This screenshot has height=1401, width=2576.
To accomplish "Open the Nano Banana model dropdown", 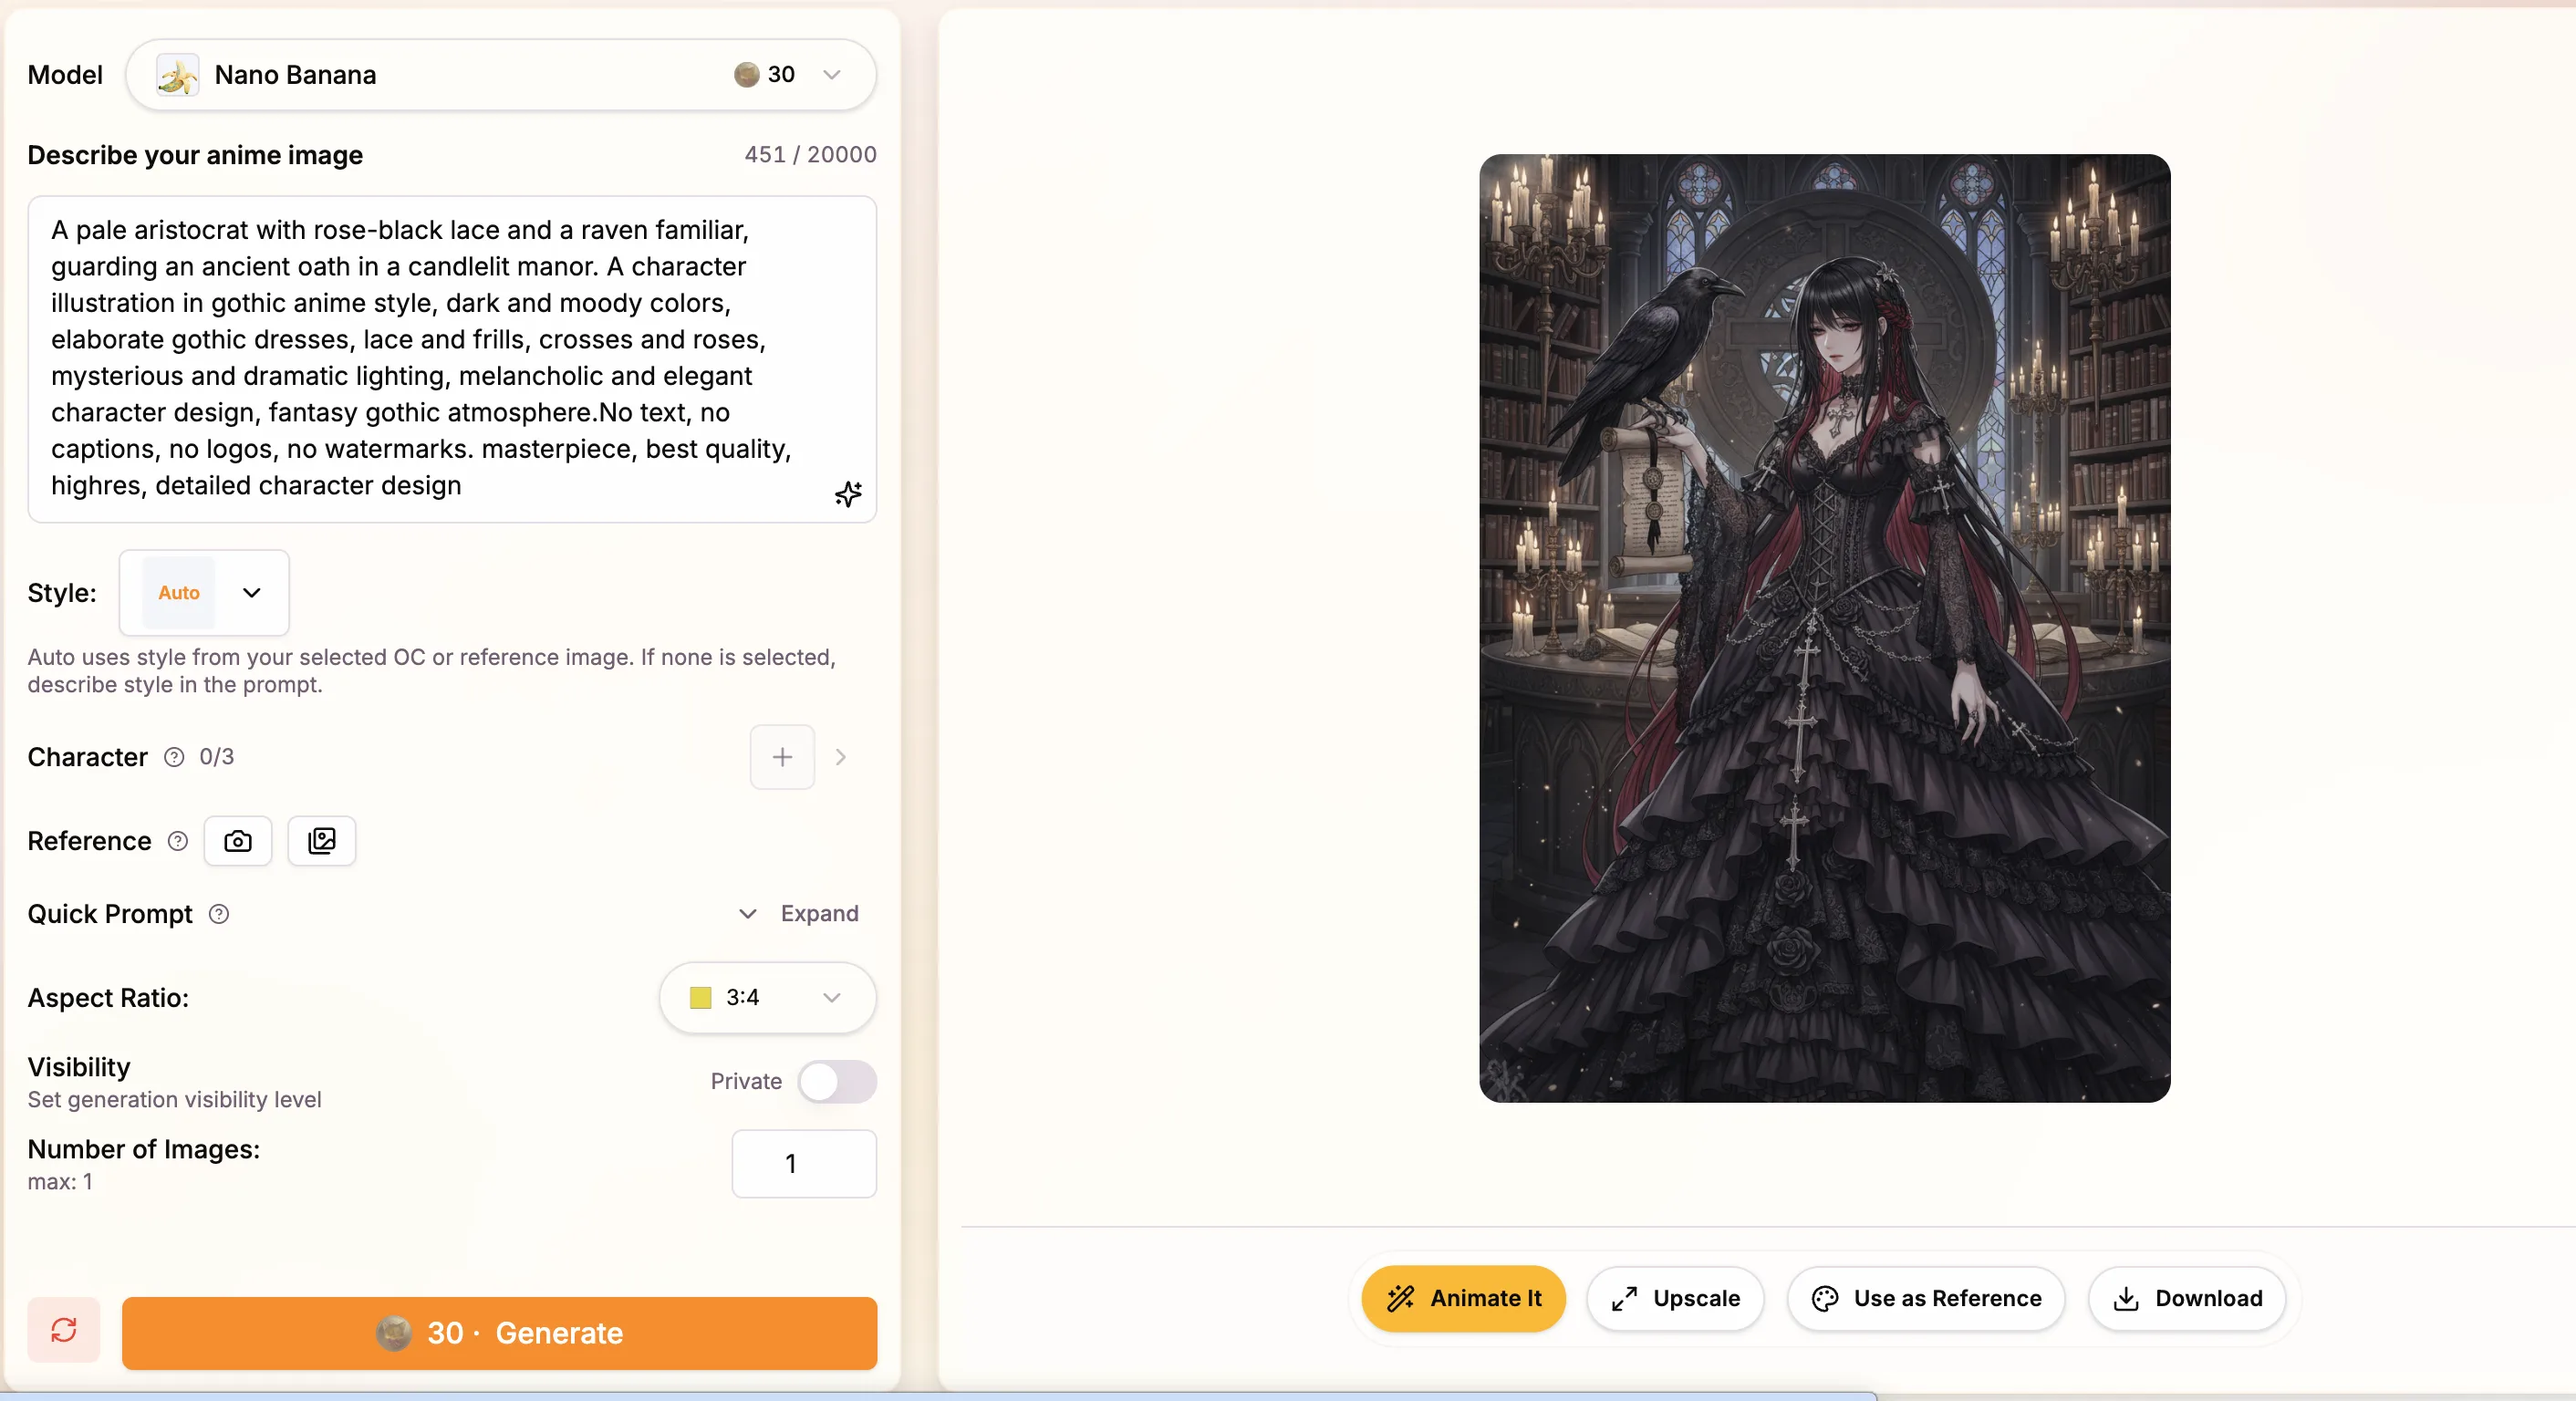I will click(x=501, y=75).
